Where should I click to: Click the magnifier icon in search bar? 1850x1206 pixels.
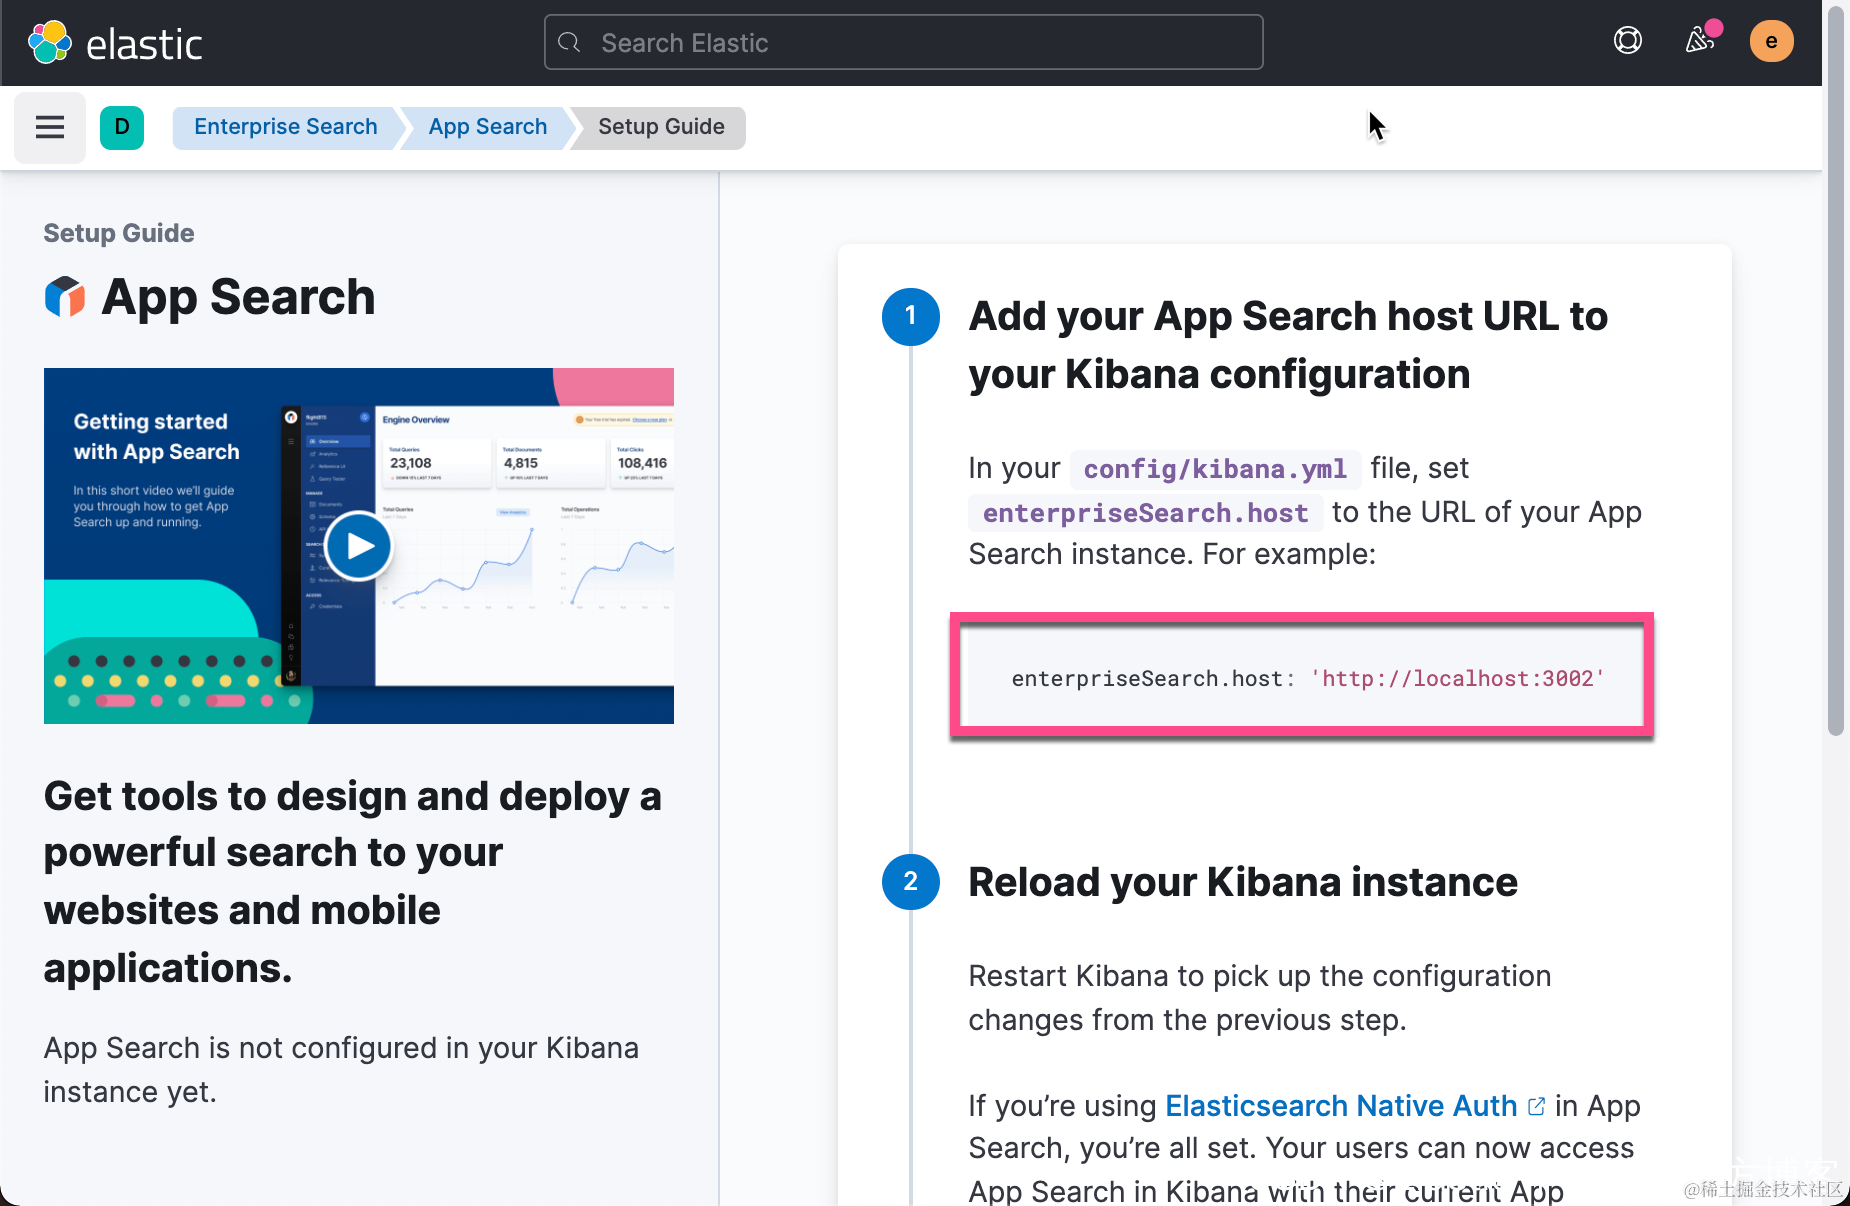(x=569, y=42)
